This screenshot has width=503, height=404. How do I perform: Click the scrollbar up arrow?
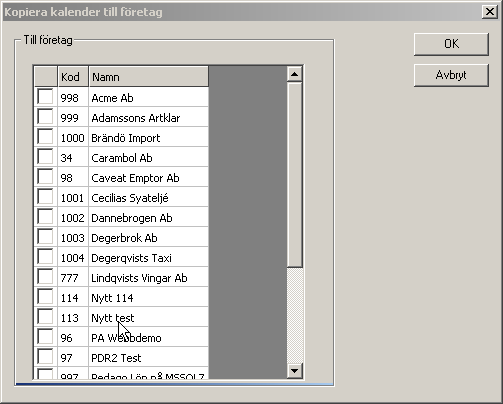(294, 74)
